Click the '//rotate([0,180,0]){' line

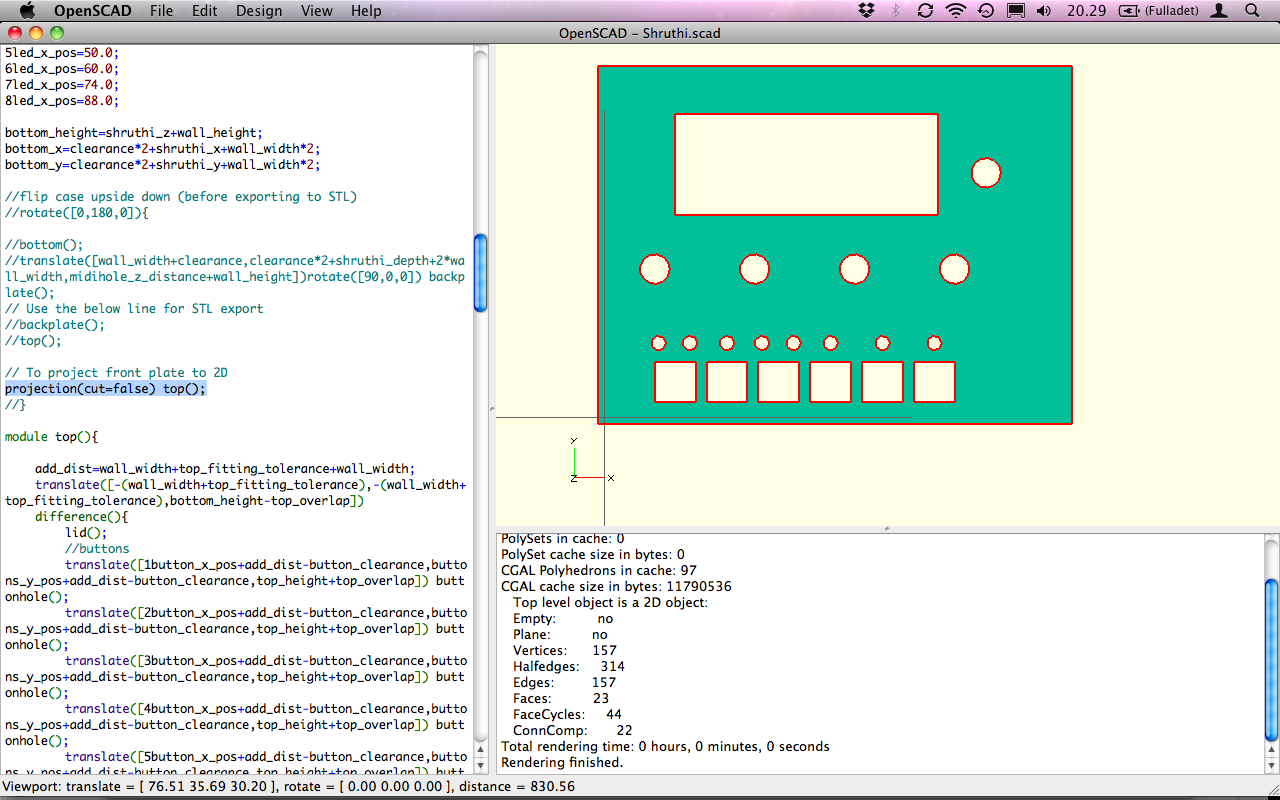click(x=77, y=213)
